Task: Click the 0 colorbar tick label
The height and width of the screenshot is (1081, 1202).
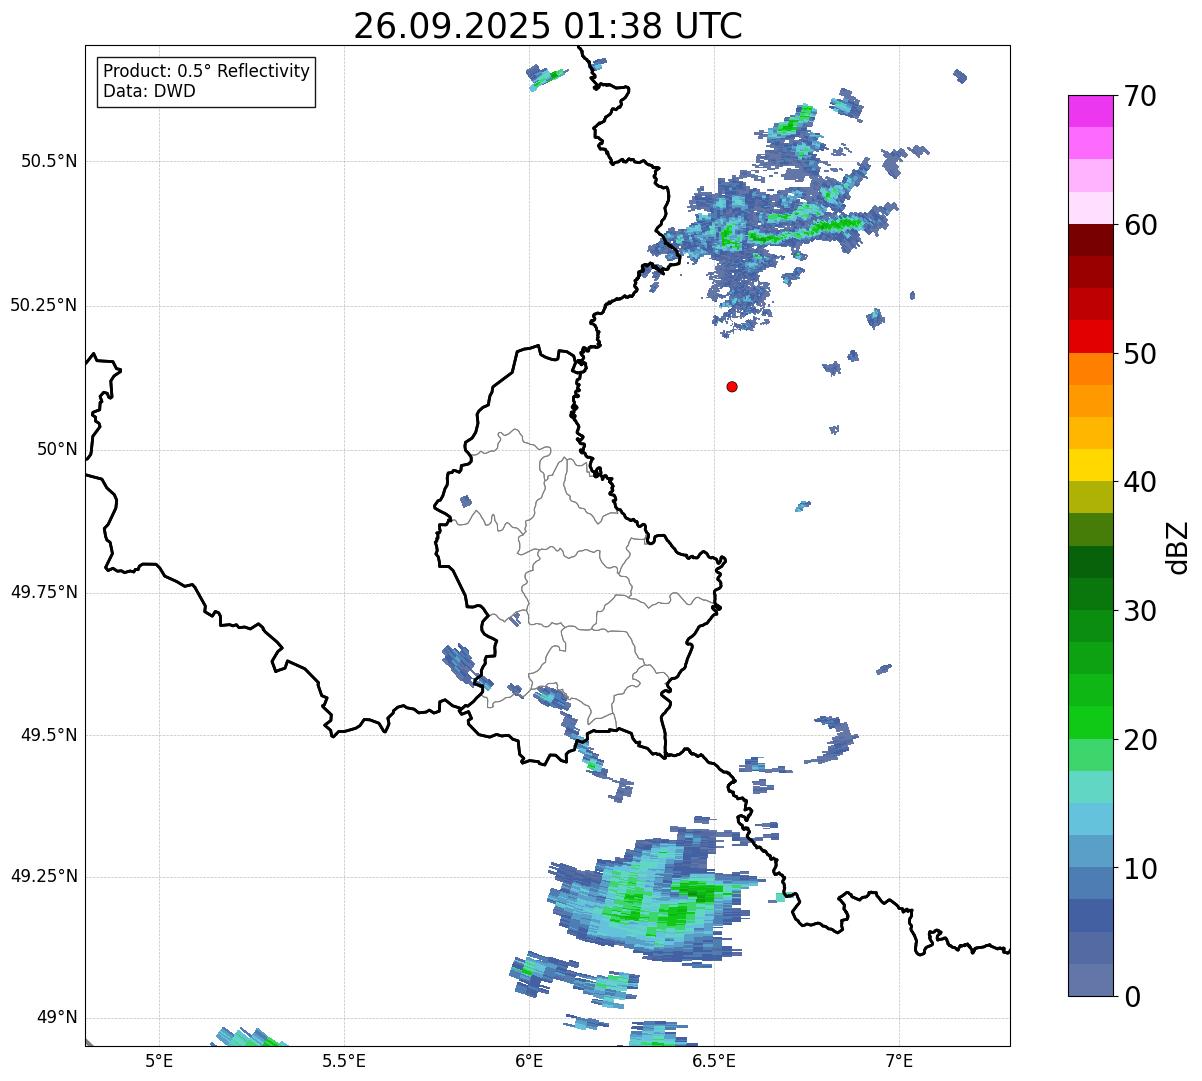Action: (1131, 997)
